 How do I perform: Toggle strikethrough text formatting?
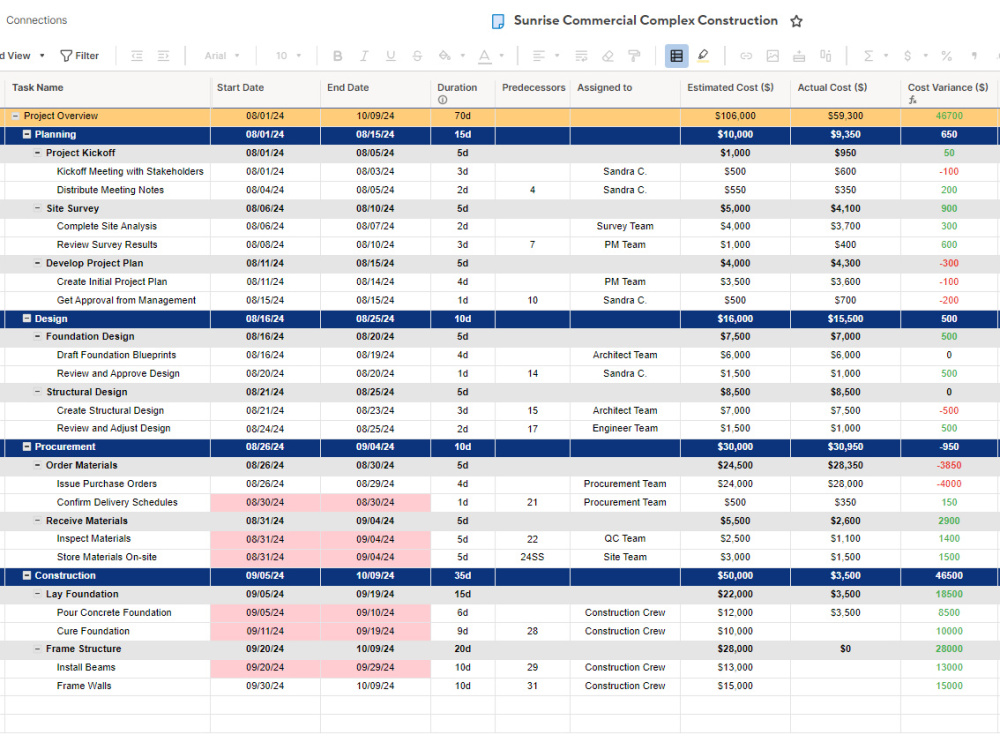coord(416,55)
